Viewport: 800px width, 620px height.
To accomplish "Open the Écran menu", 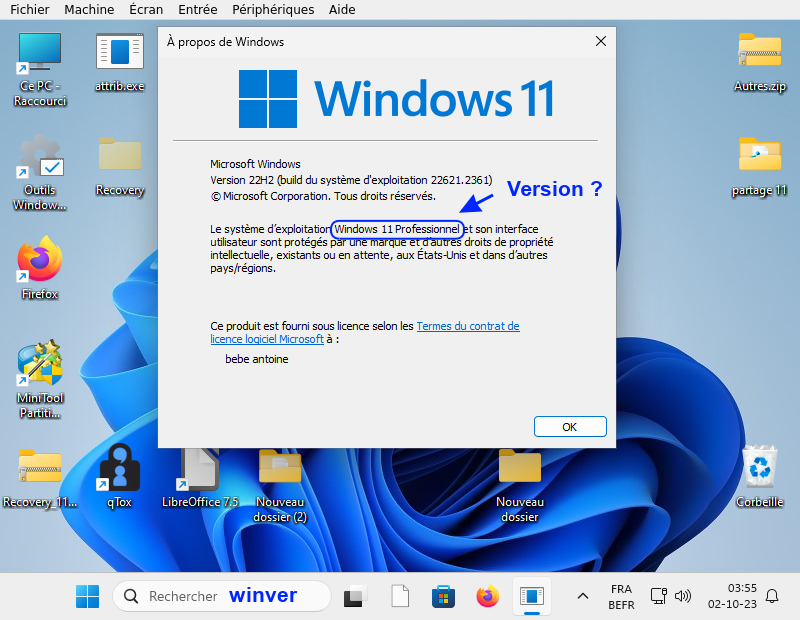I will (146, 10).
